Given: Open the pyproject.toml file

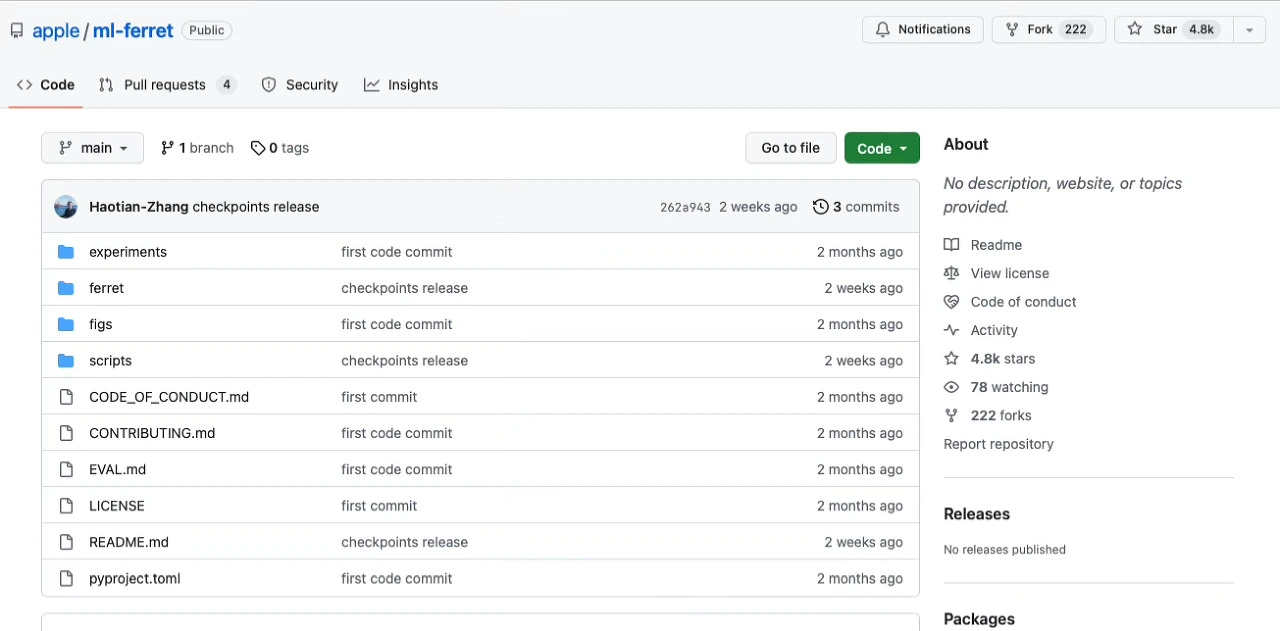Looking at the screenshot, I should tap(135, 578).
